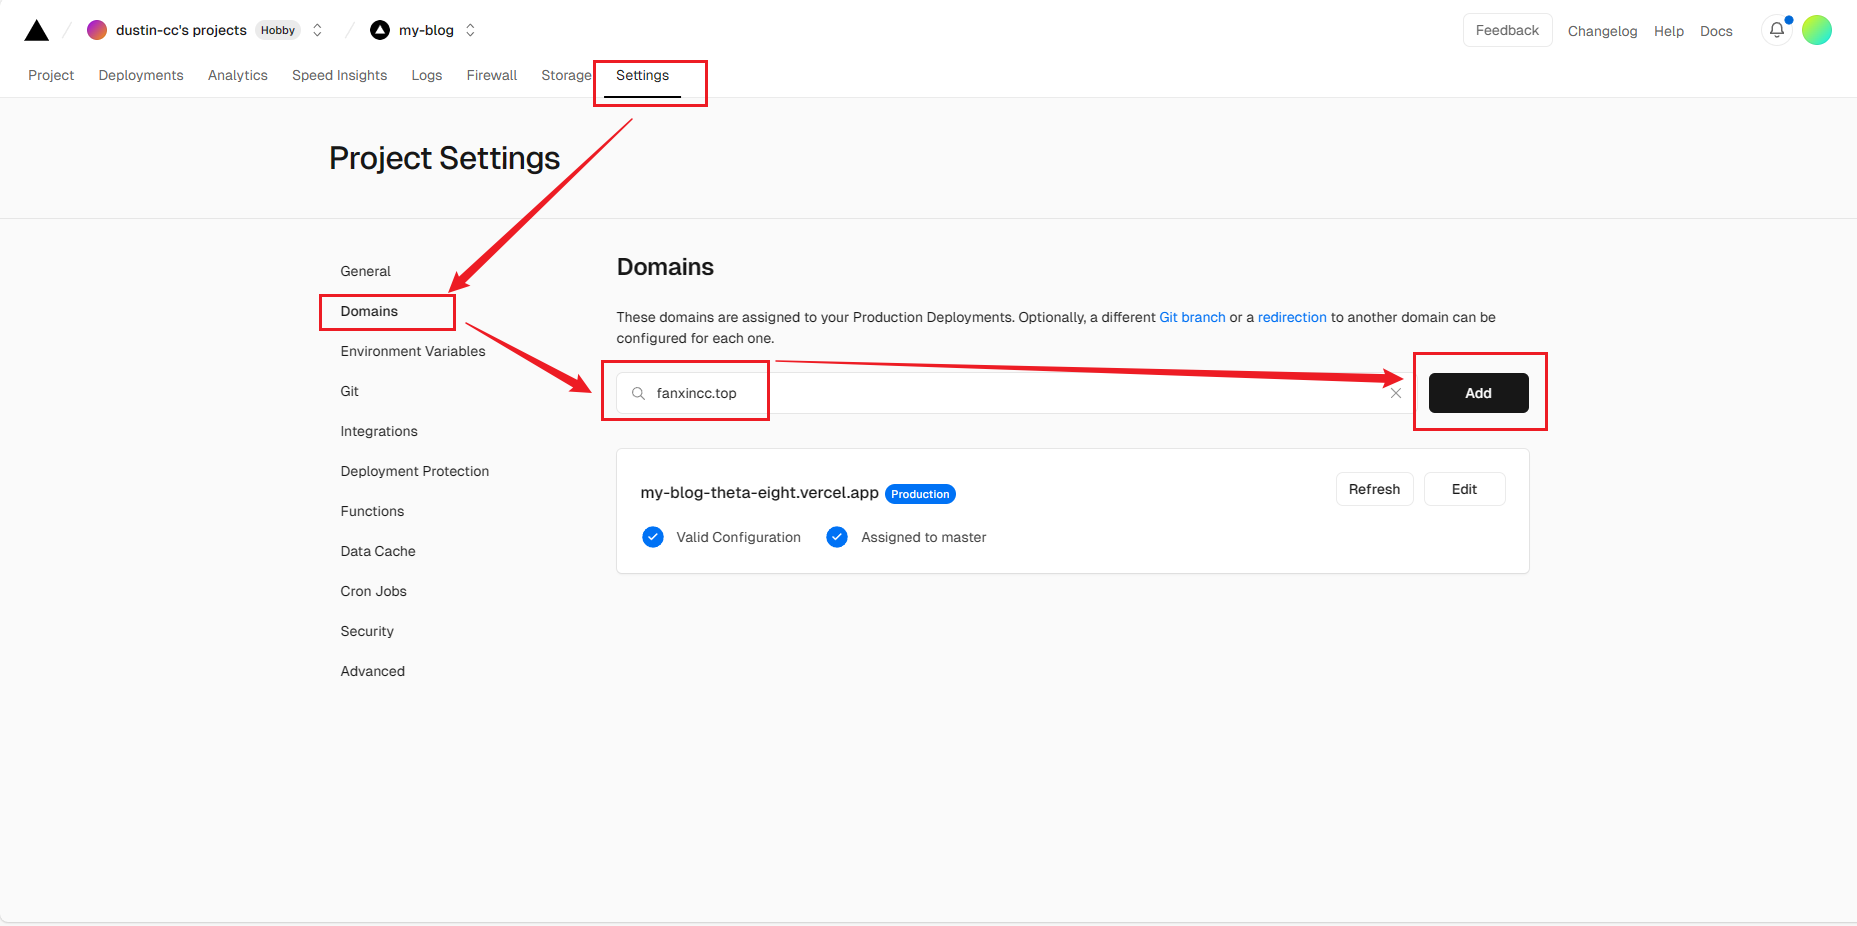This screenshot has height=926, width=1857.
Task: Select Environment Variables in sidebar
Action: point(412,351)
